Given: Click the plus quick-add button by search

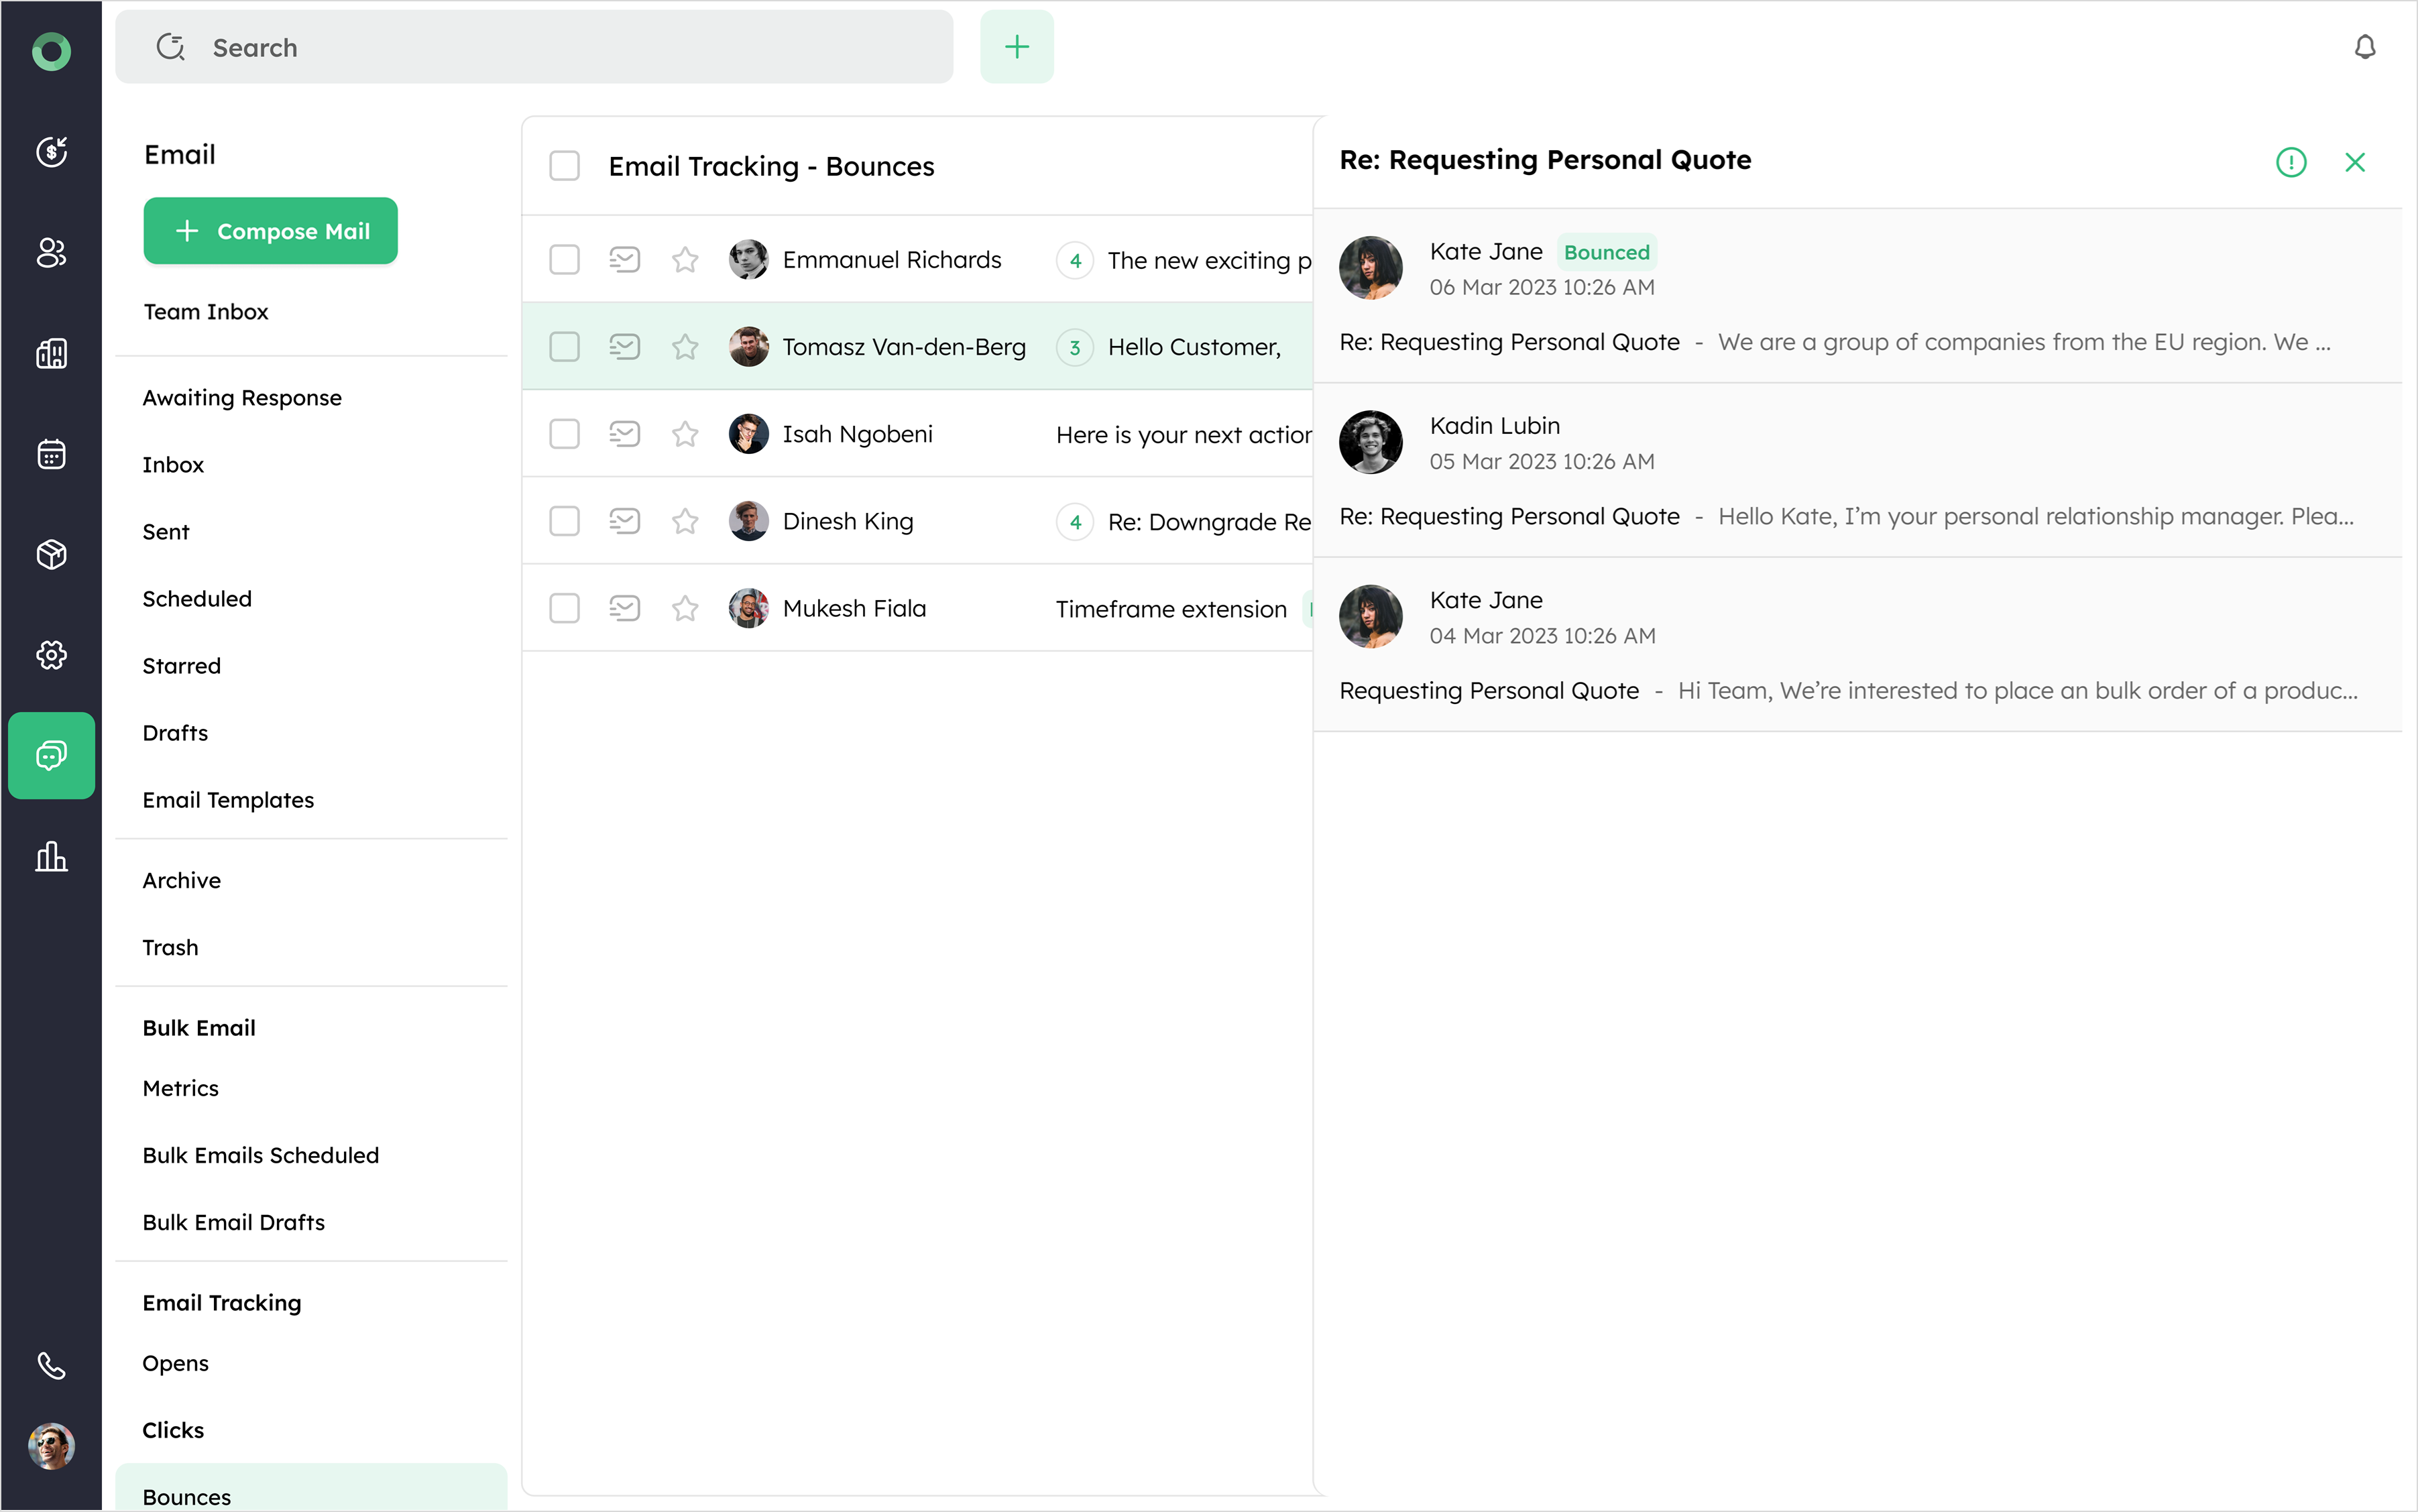Looking at the screenshot, I should coord(1016,47).
